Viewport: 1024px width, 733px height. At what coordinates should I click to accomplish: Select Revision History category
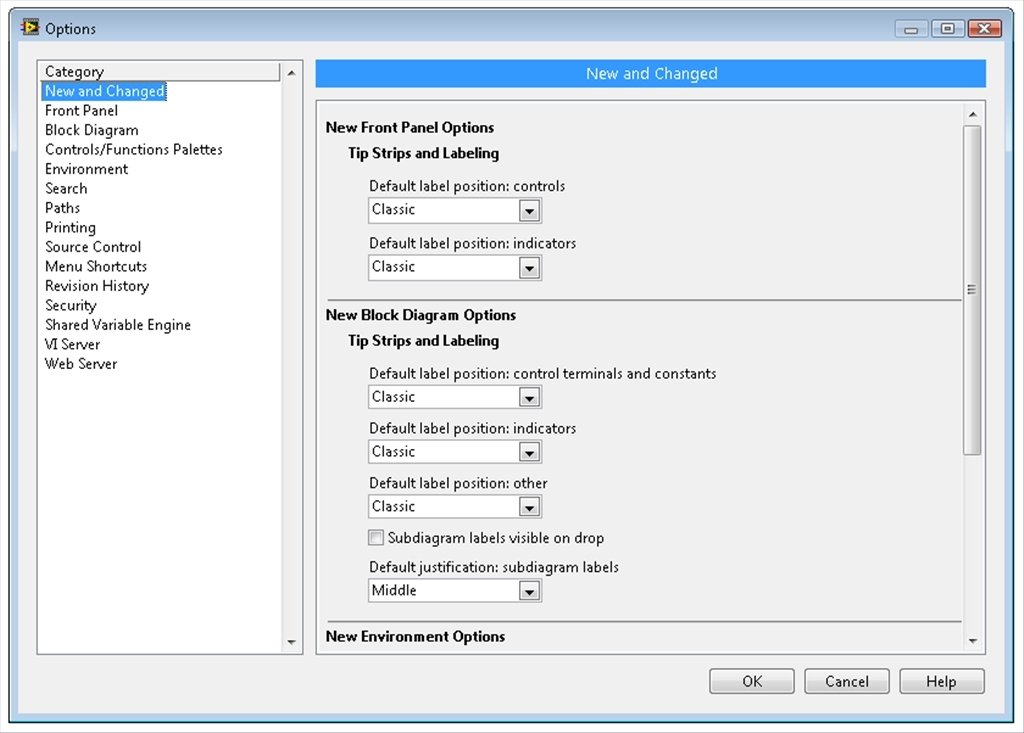tap(97, 286)
